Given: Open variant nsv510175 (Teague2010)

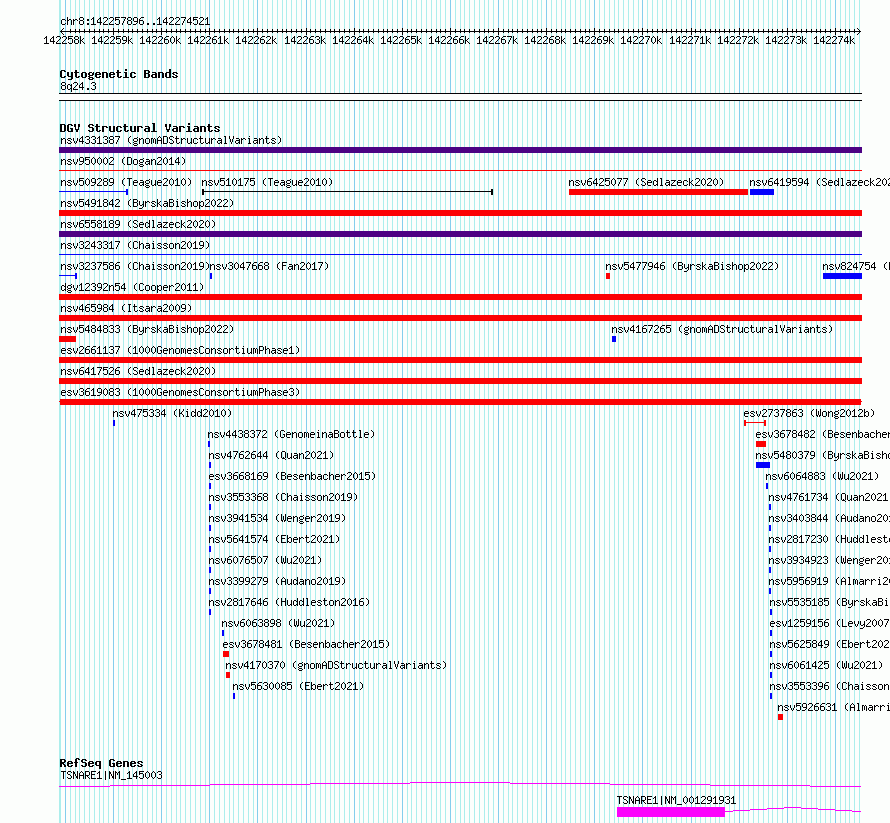Looking at the screenshot, I should 267,182.
